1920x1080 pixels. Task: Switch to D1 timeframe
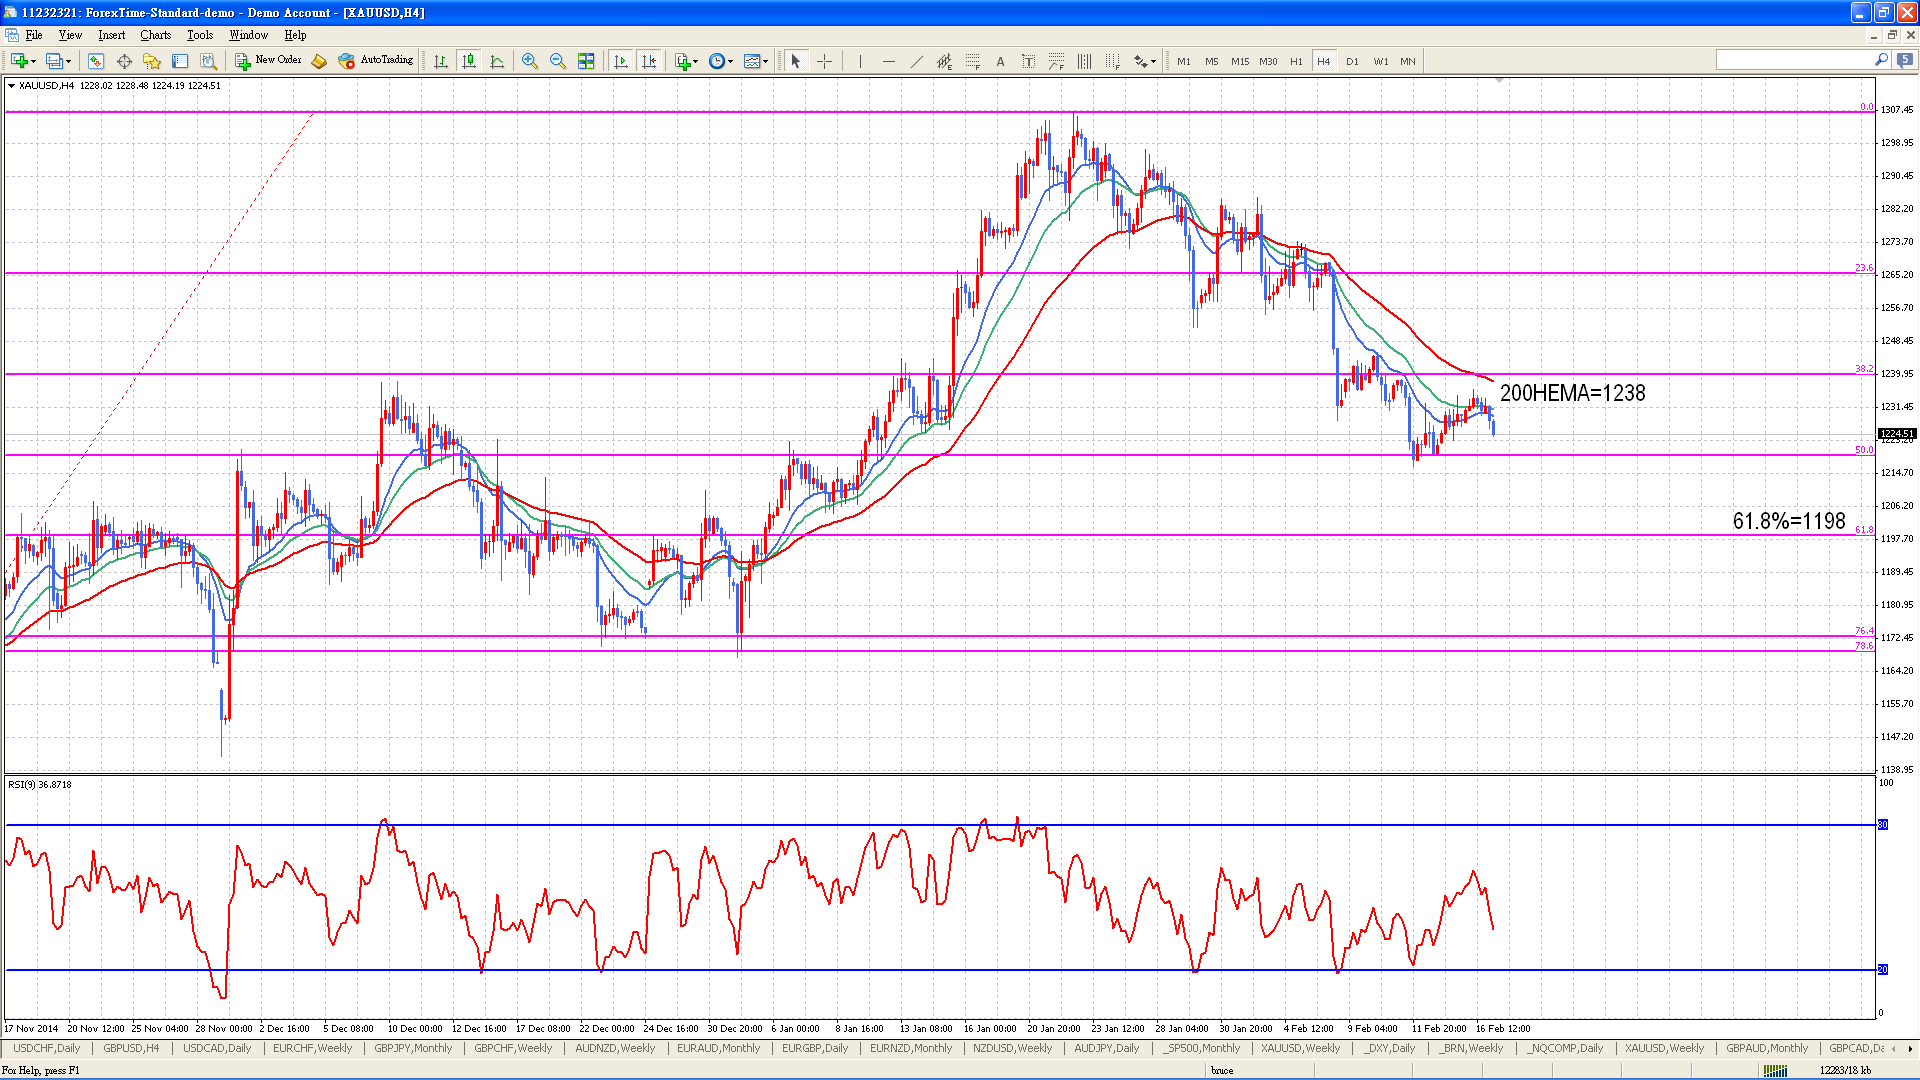[x=1352, y=61]
